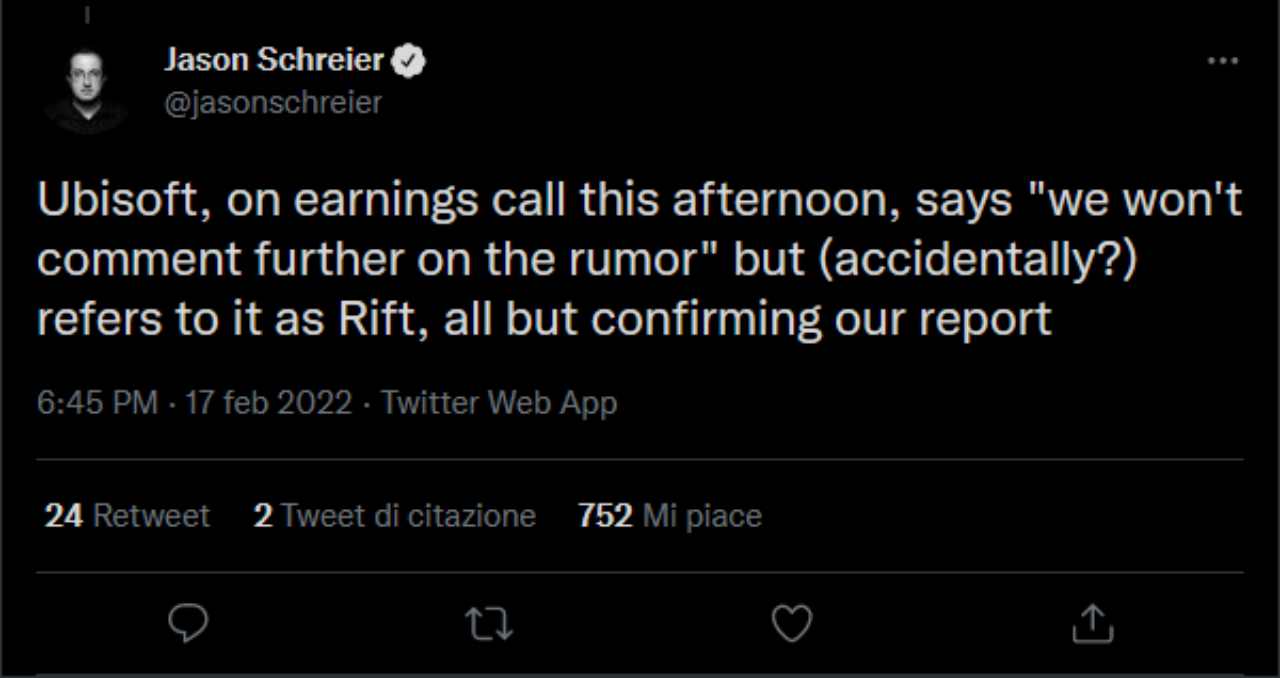Image resolution: width=1280 pixels, height=678 pixels.
Task: Click the first line starting with Ubisoft
Action: (x=640, y=202)
